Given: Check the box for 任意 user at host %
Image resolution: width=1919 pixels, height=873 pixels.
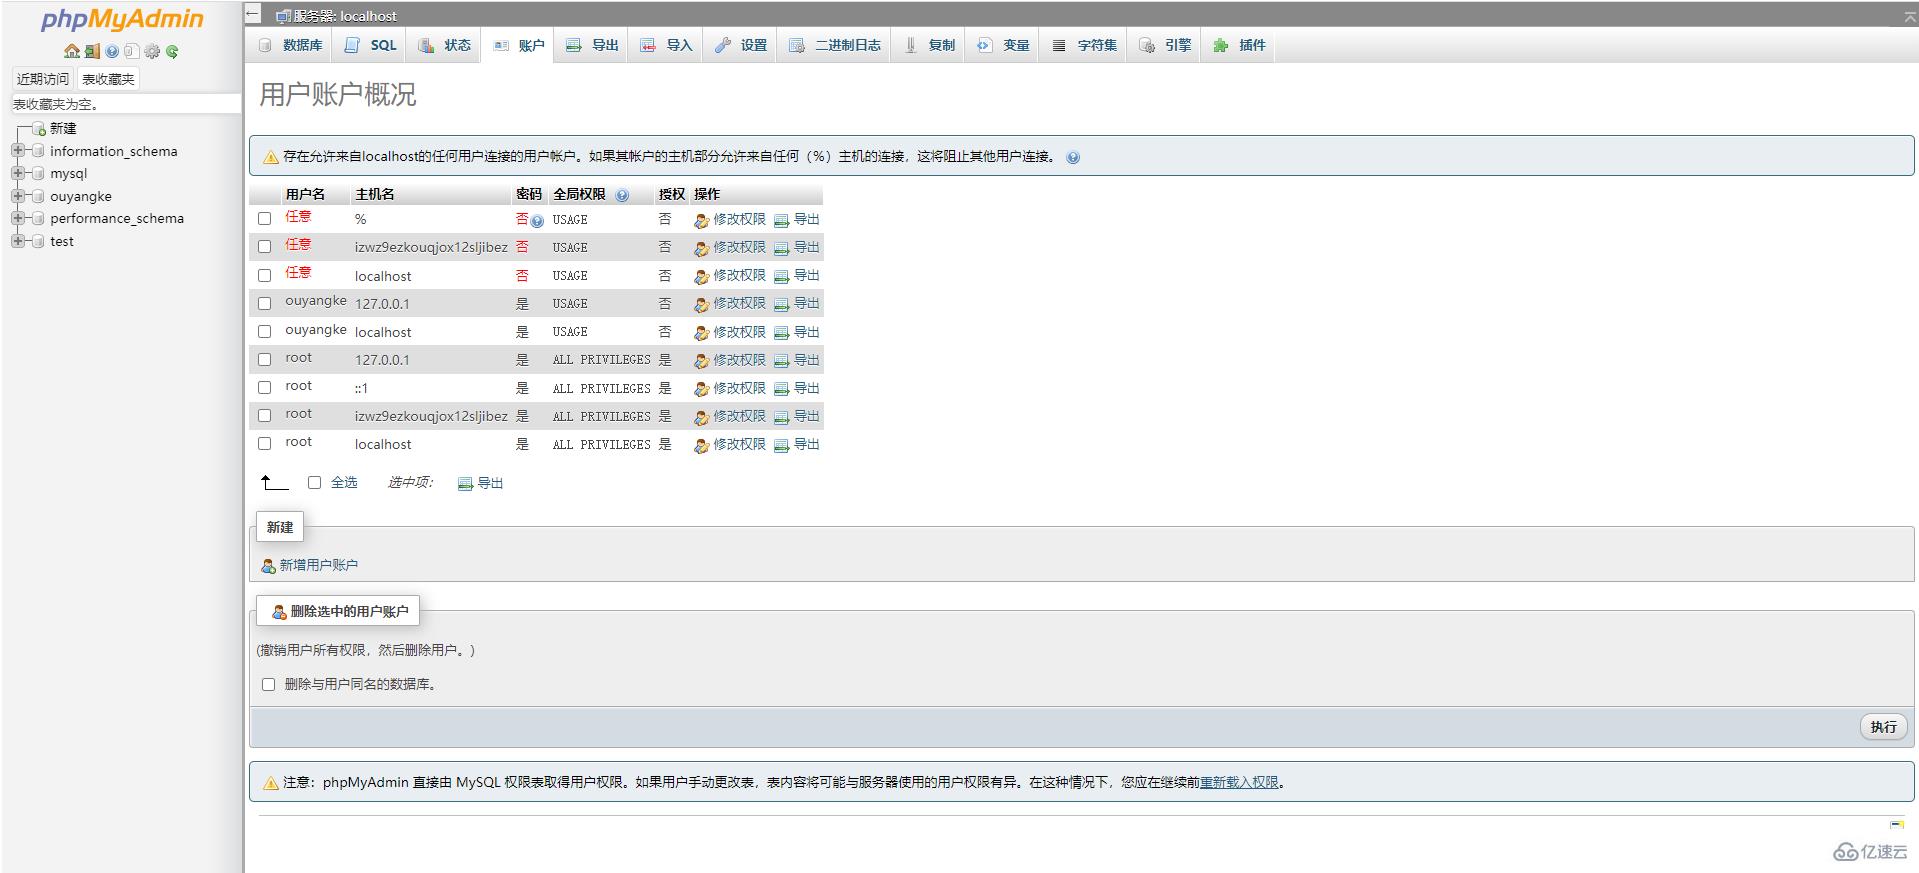Looking at the screenshot, I should click(265, 218).
